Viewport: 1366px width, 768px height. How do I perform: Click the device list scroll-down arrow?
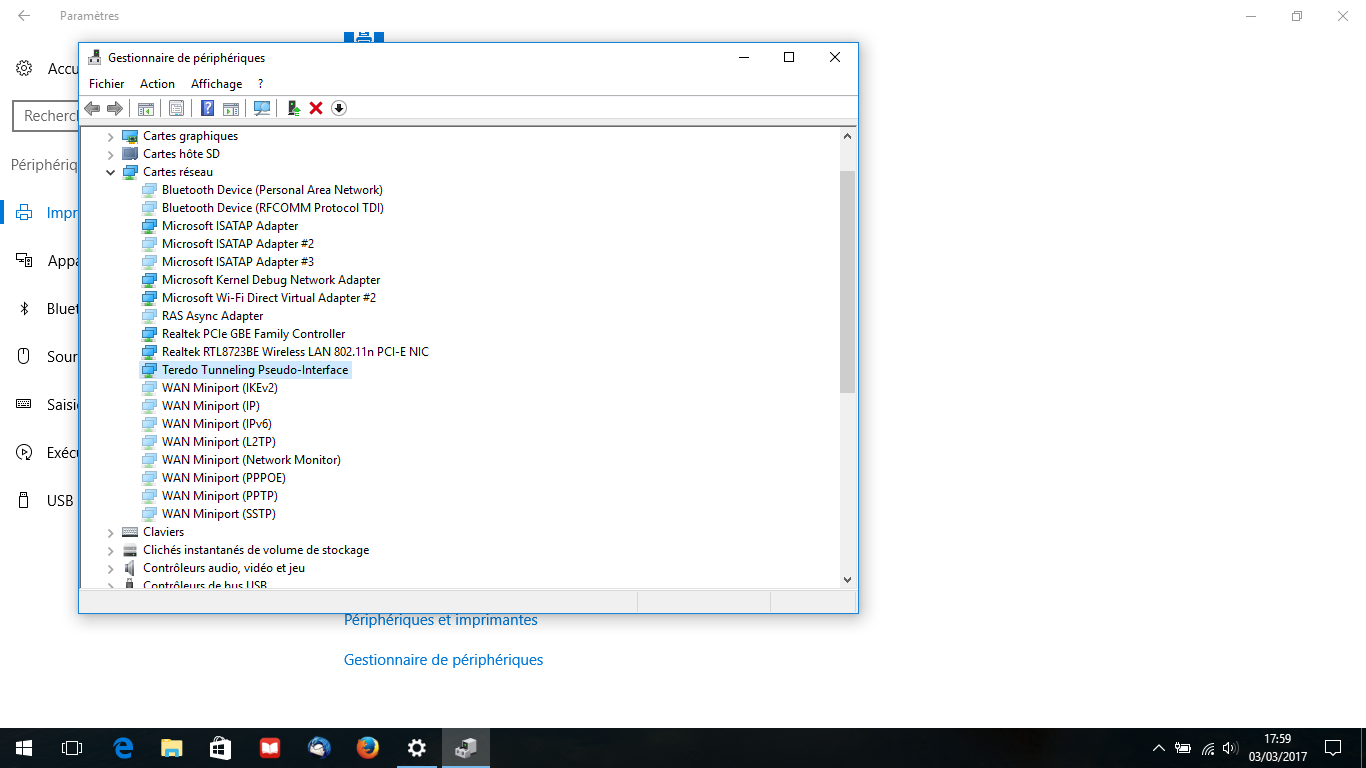(847, 579)
